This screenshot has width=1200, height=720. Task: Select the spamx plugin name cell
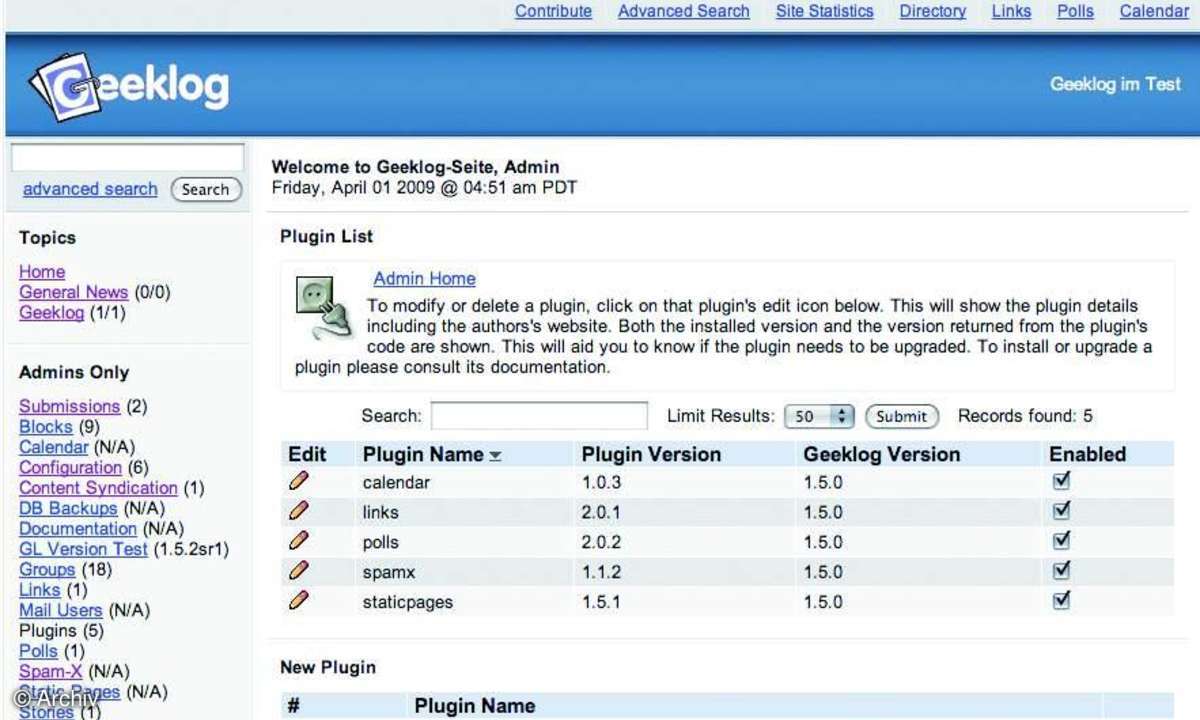tap(389, 572)
